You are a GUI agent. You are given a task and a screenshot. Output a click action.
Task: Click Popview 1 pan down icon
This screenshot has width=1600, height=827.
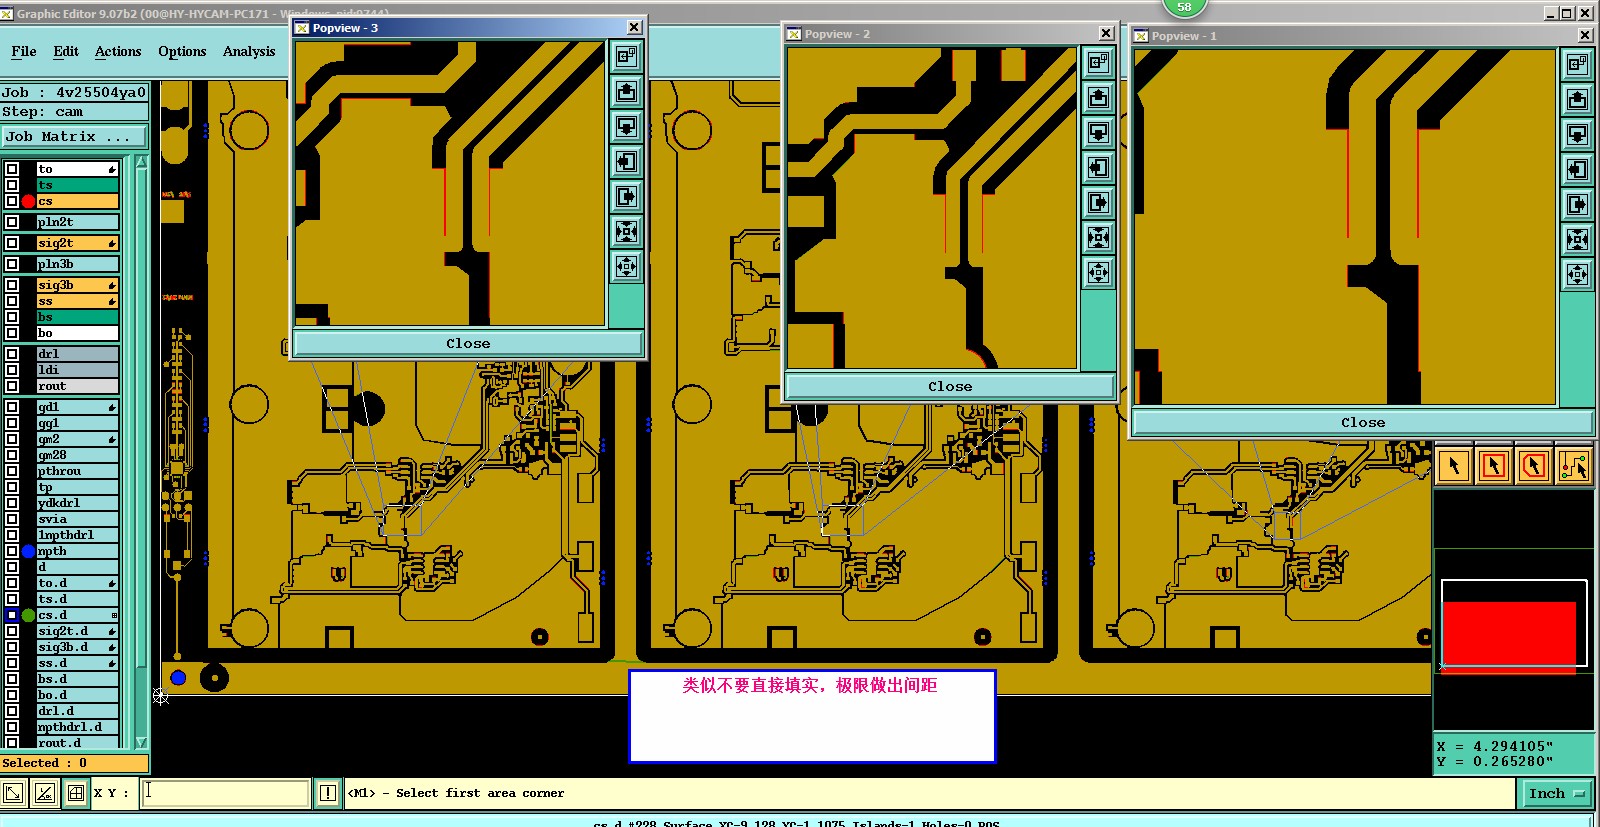[x=1577, y=135]
